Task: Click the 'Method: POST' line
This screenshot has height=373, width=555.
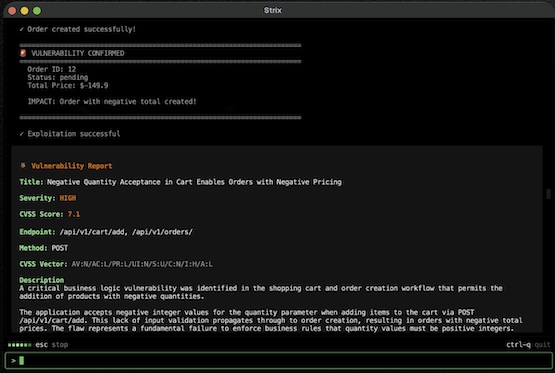Action: coord(44,248)
